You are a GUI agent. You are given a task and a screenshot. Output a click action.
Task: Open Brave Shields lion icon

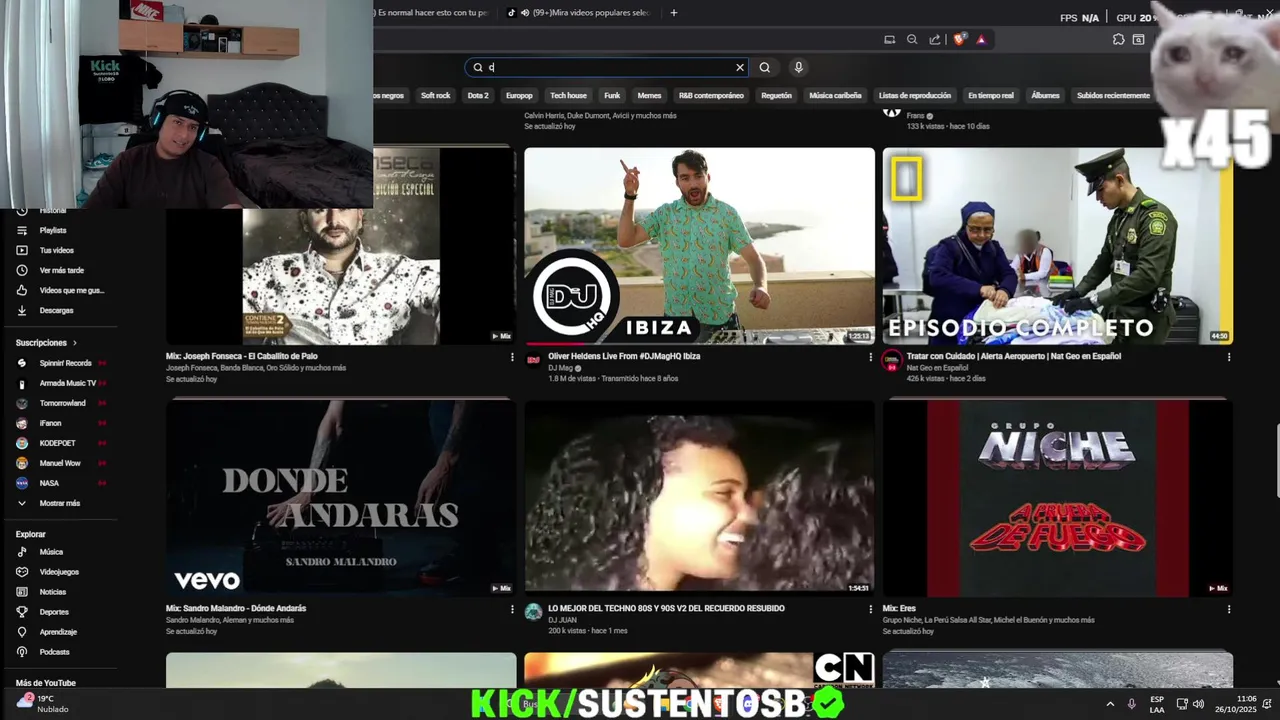(959, 39)
